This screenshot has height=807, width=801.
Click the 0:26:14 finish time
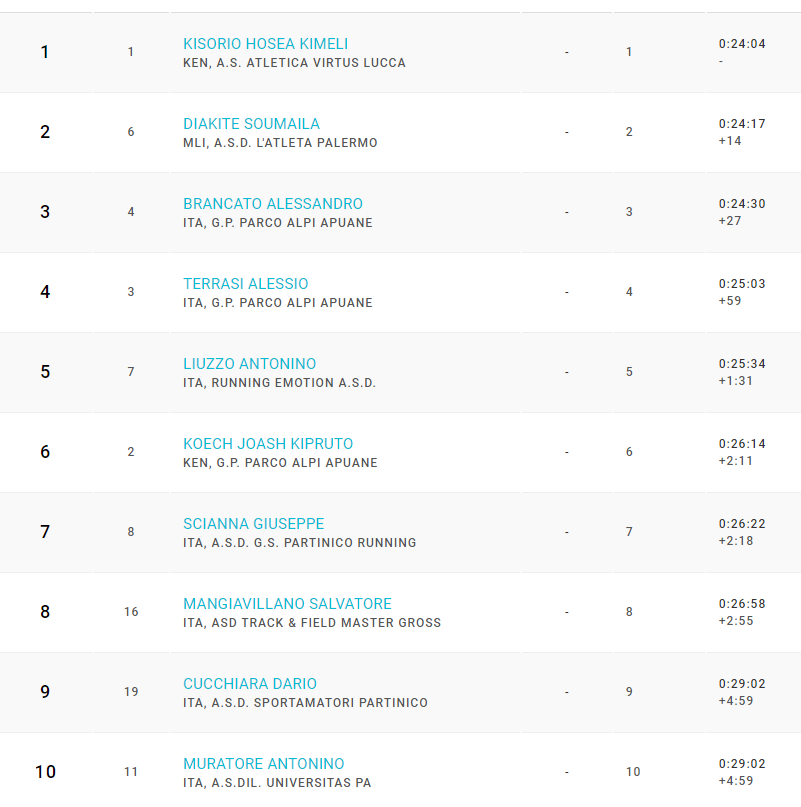(742, 444)
